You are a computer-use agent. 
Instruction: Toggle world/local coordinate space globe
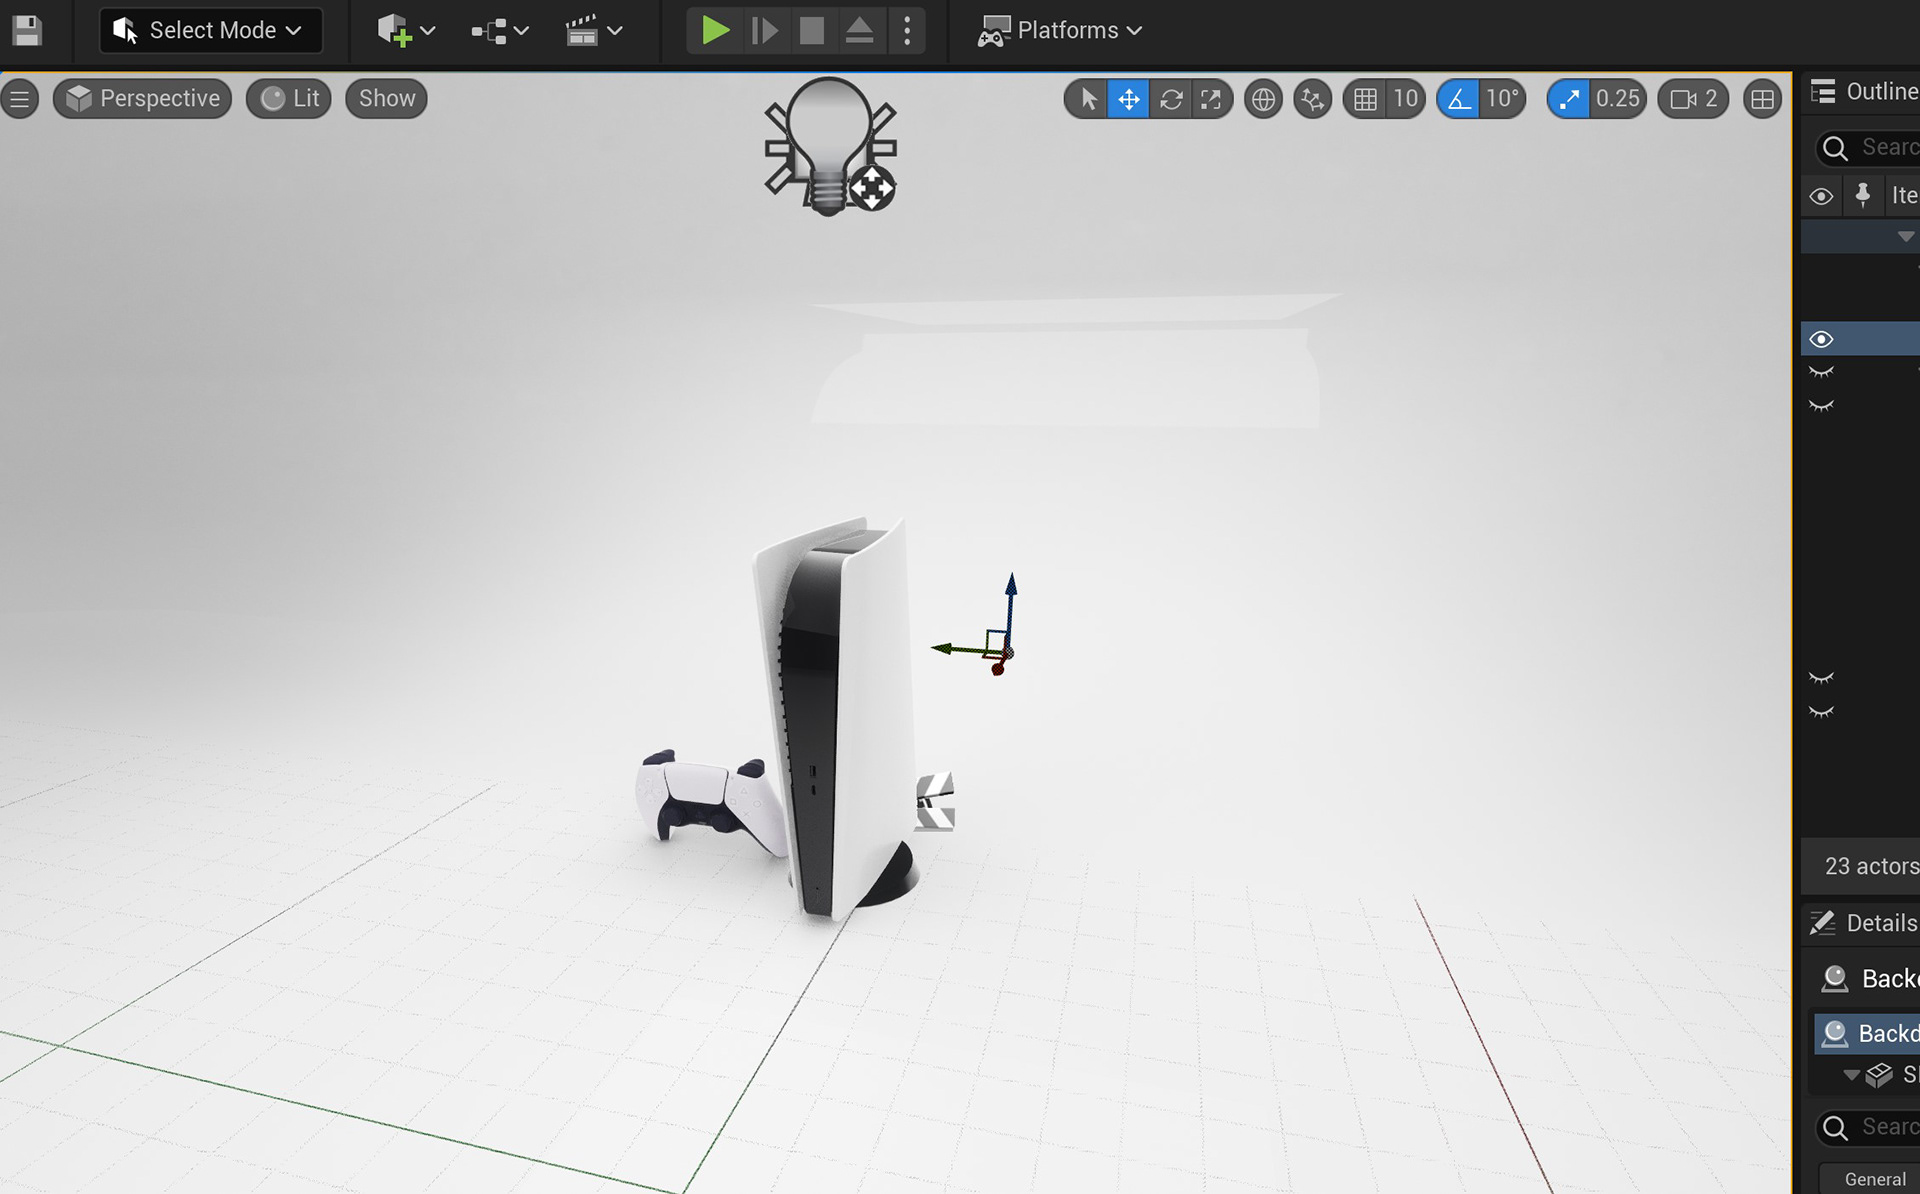pos(1263,99)
